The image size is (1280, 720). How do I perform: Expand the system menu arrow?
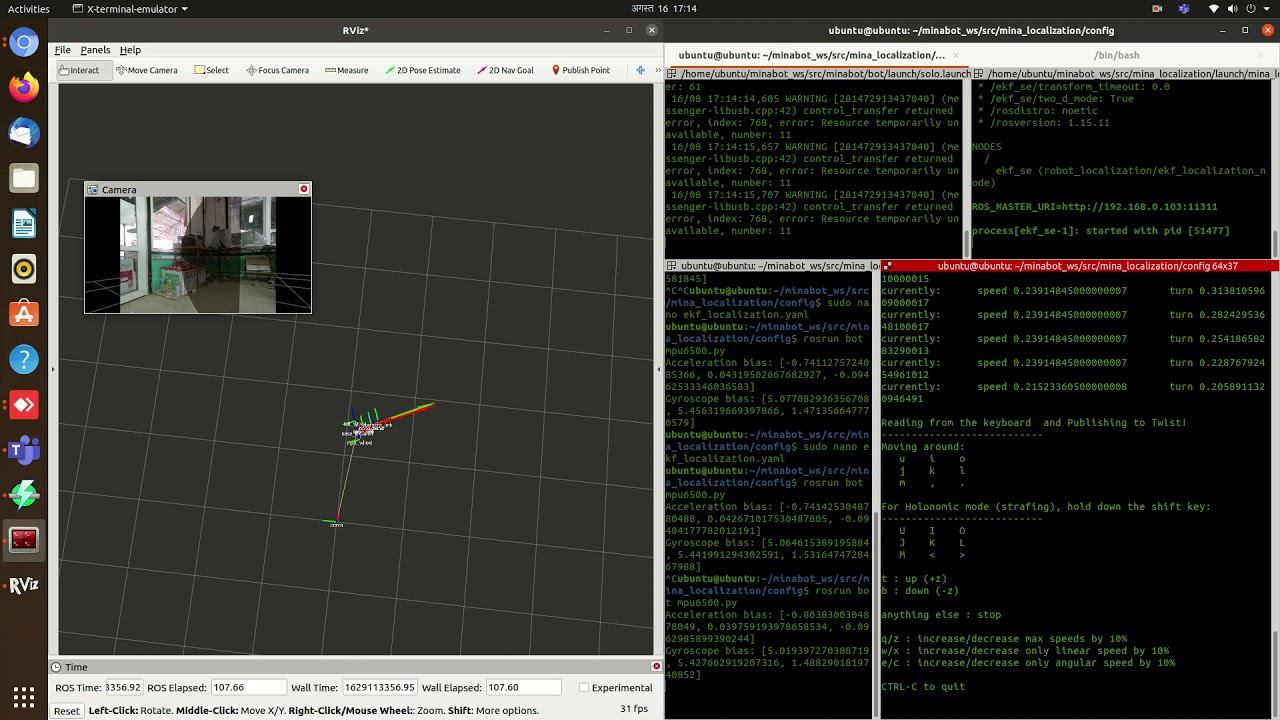(1268, 8)
